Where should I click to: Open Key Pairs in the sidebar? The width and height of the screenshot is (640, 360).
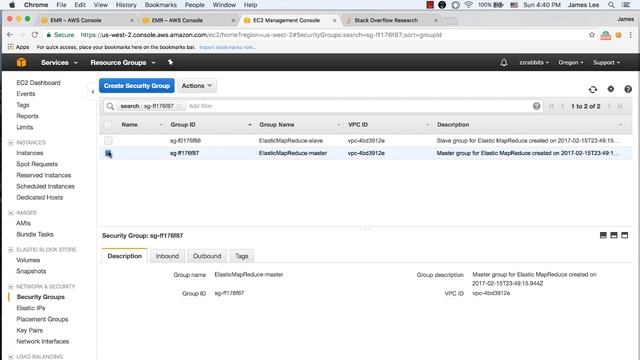click(x=29, y=330)
